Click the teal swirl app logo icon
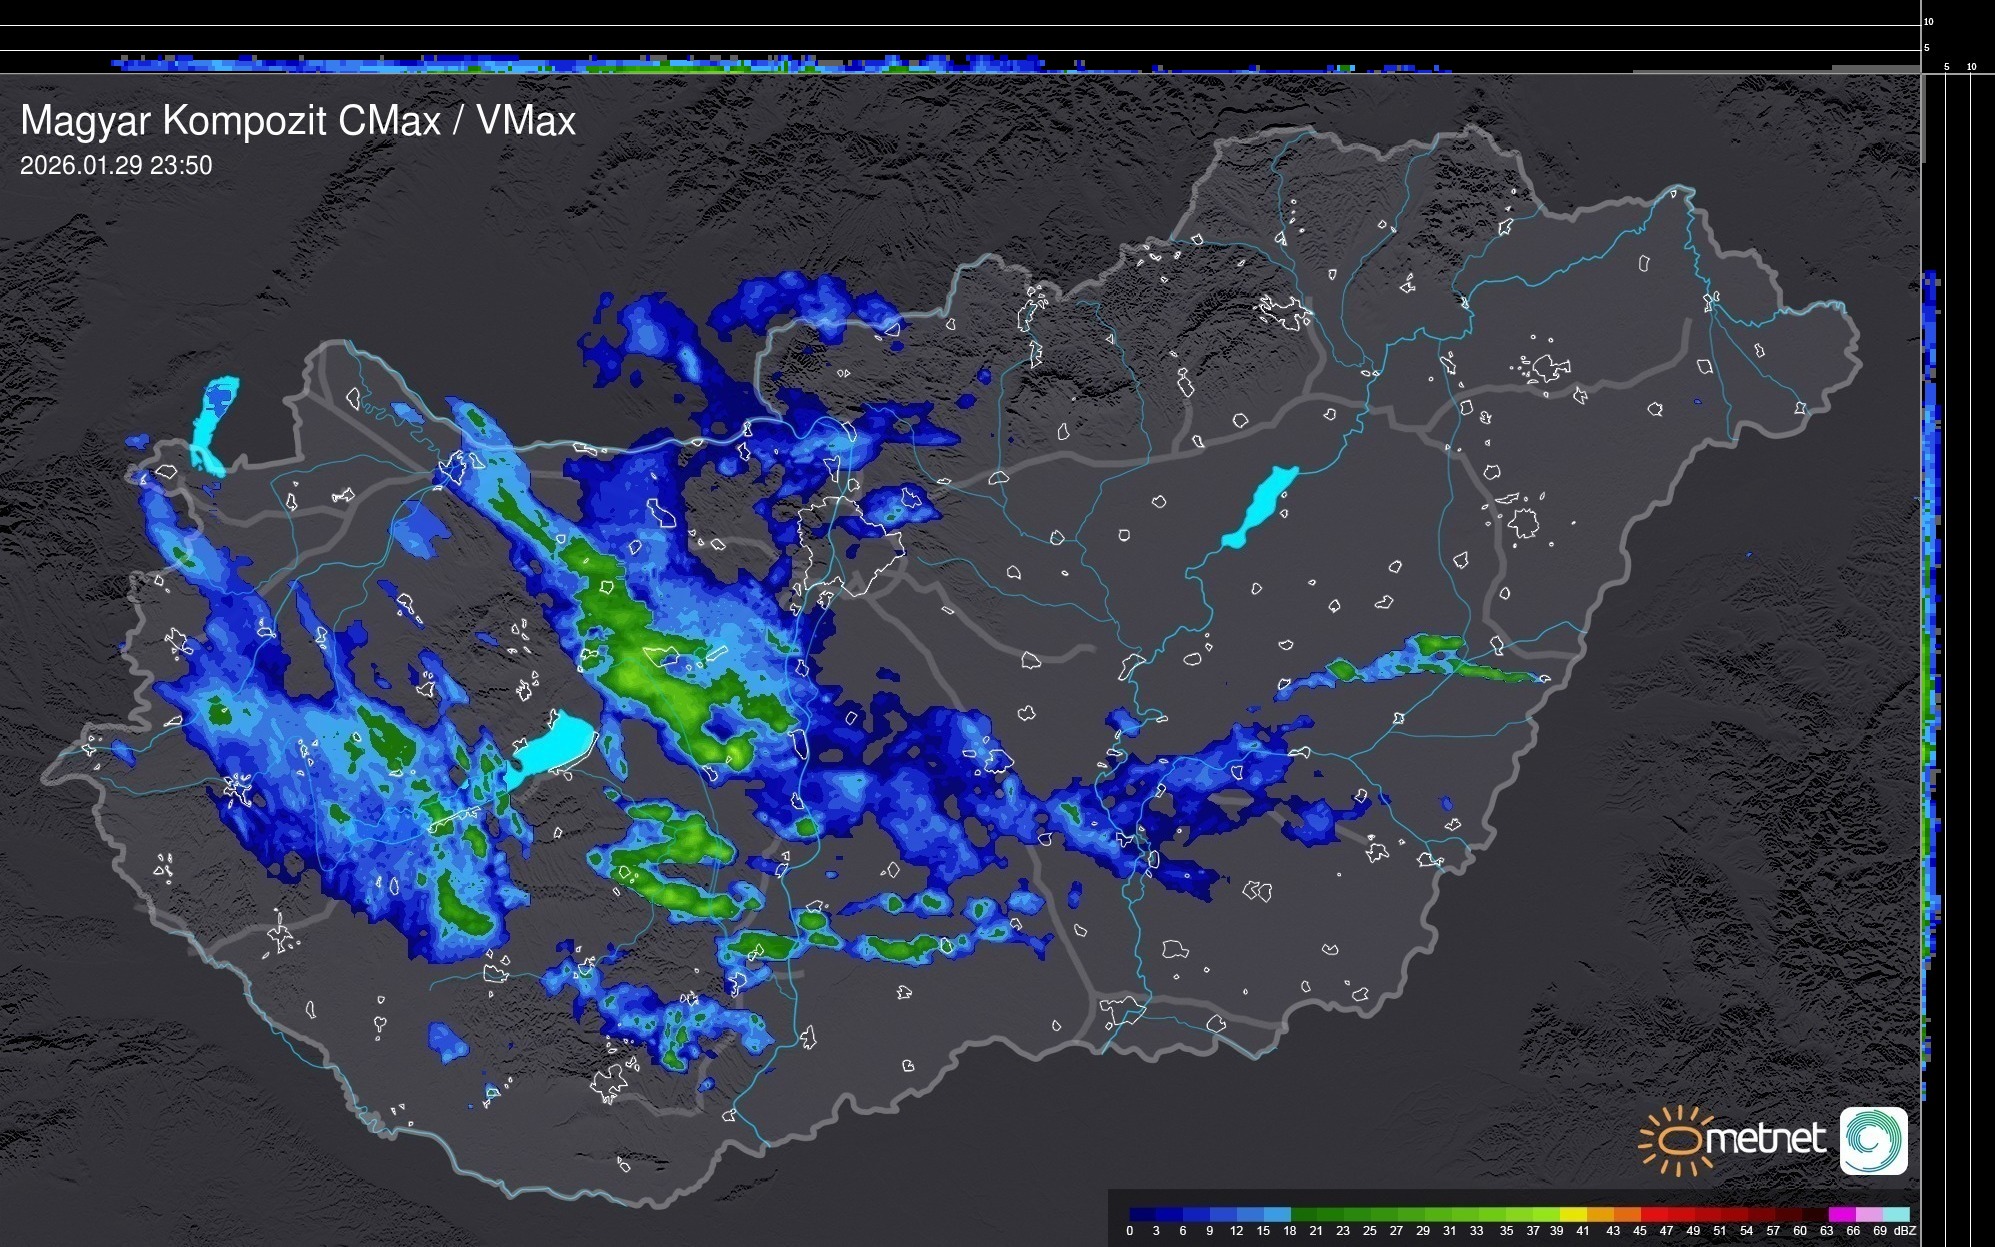Viewport: 1995px width, 1247px height. point(1873,1140)
